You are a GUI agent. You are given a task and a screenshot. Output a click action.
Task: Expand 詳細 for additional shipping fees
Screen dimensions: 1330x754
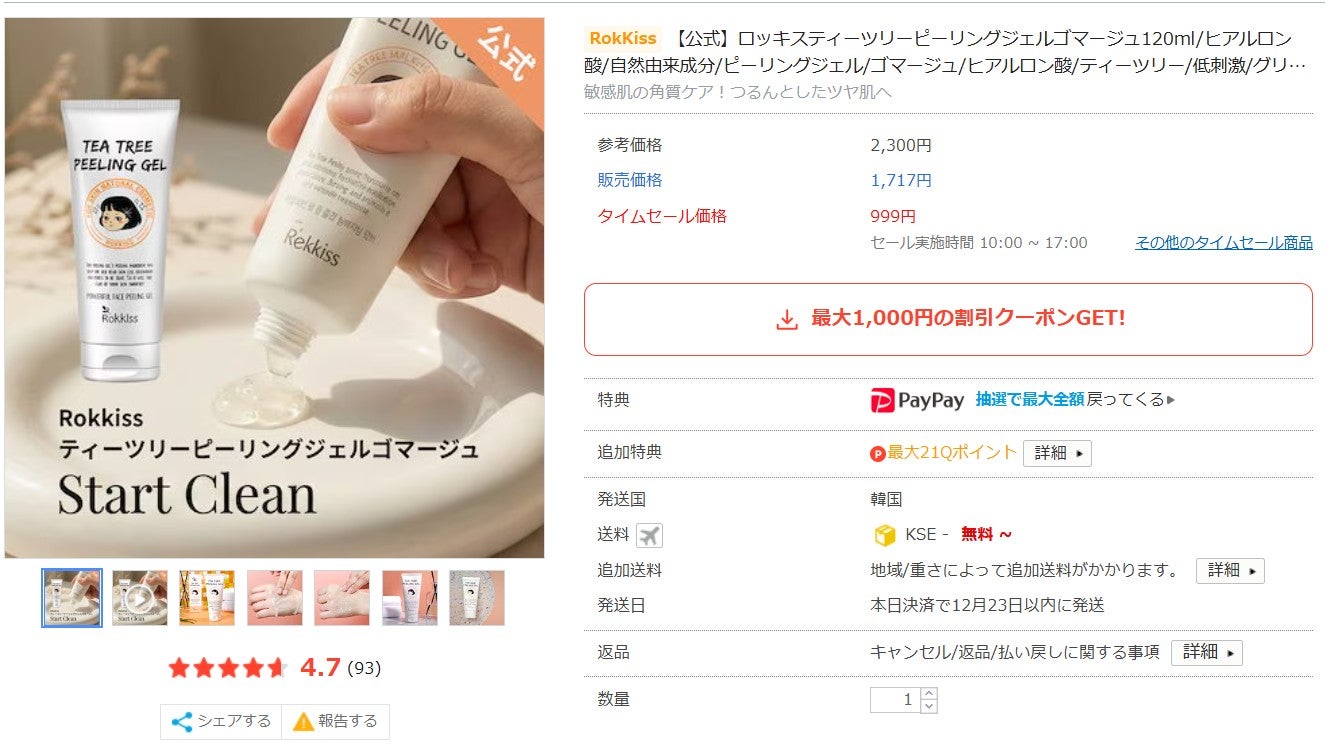1230,570
